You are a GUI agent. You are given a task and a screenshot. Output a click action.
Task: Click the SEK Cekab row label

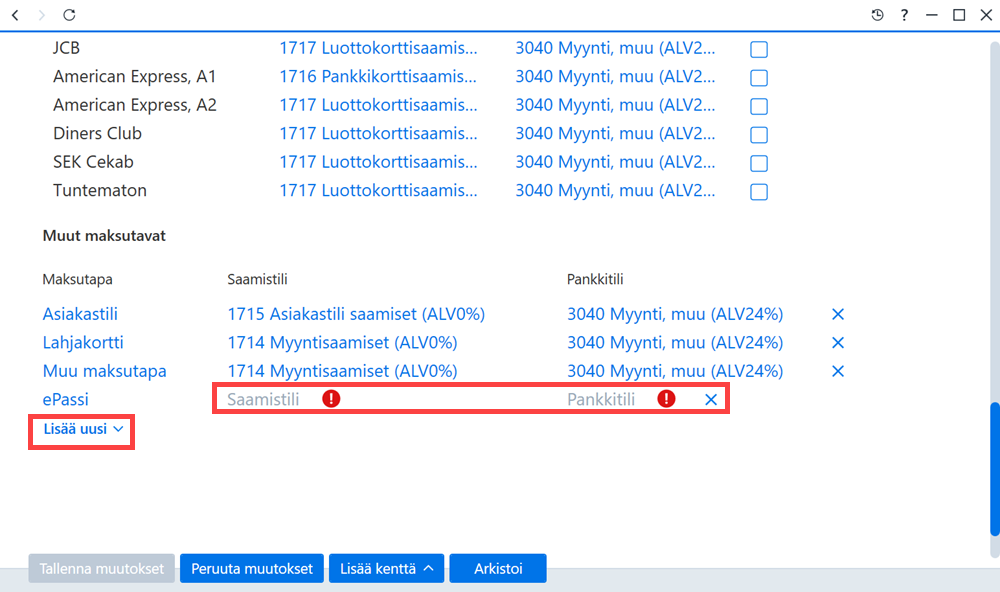(x=93, y=162)
